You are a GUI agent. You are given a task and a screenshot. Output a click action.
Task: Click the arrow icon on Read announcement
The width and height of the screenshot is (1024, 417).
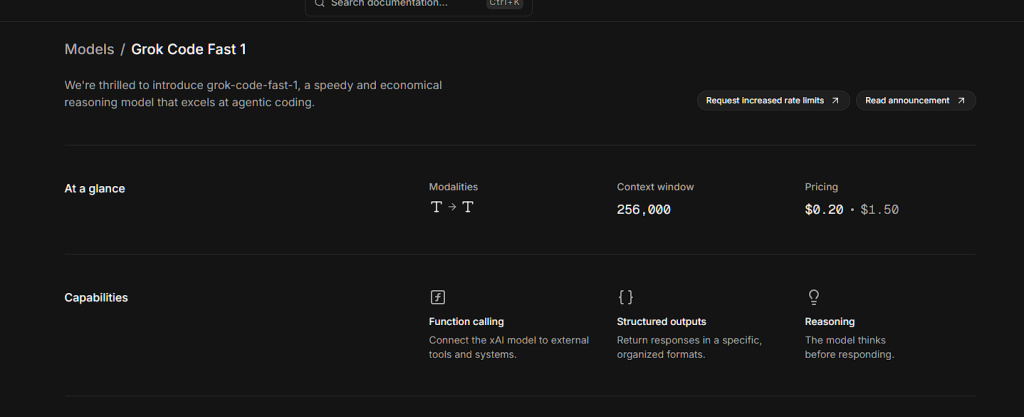click(x=961, y=100)
